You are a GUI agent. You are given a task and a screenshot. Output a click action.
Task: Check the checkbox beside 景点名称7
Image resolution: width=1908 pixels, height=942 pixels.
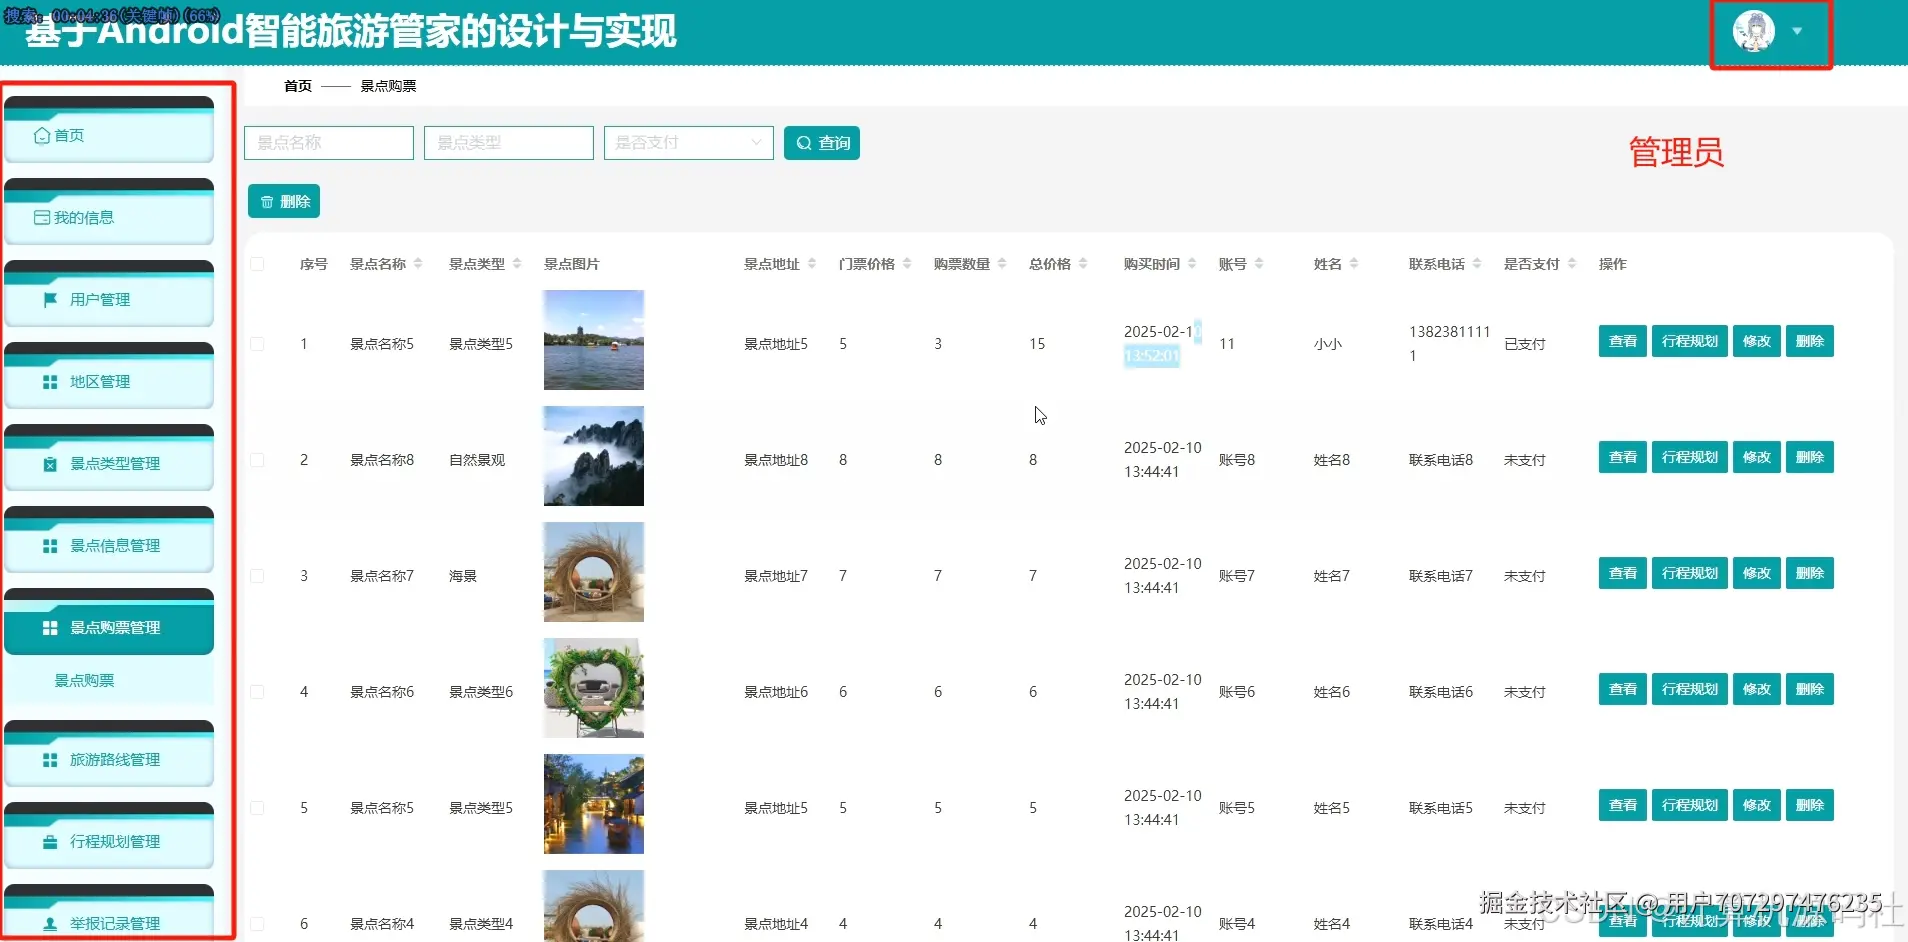pos(257,575)
